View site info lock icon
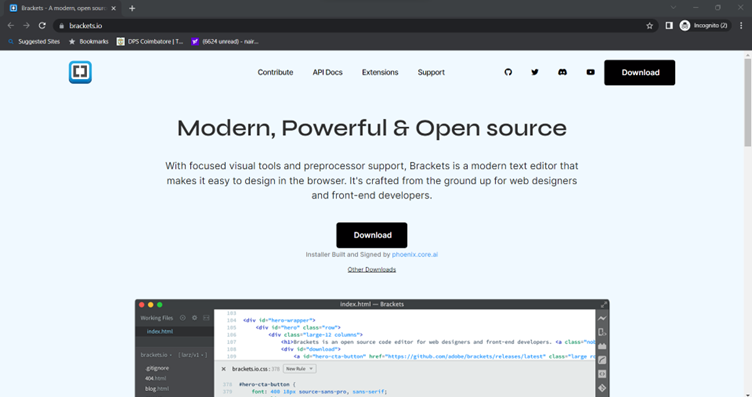Viewport: 752px width, 397px height. pyautogui.click(x=61, y=26)
